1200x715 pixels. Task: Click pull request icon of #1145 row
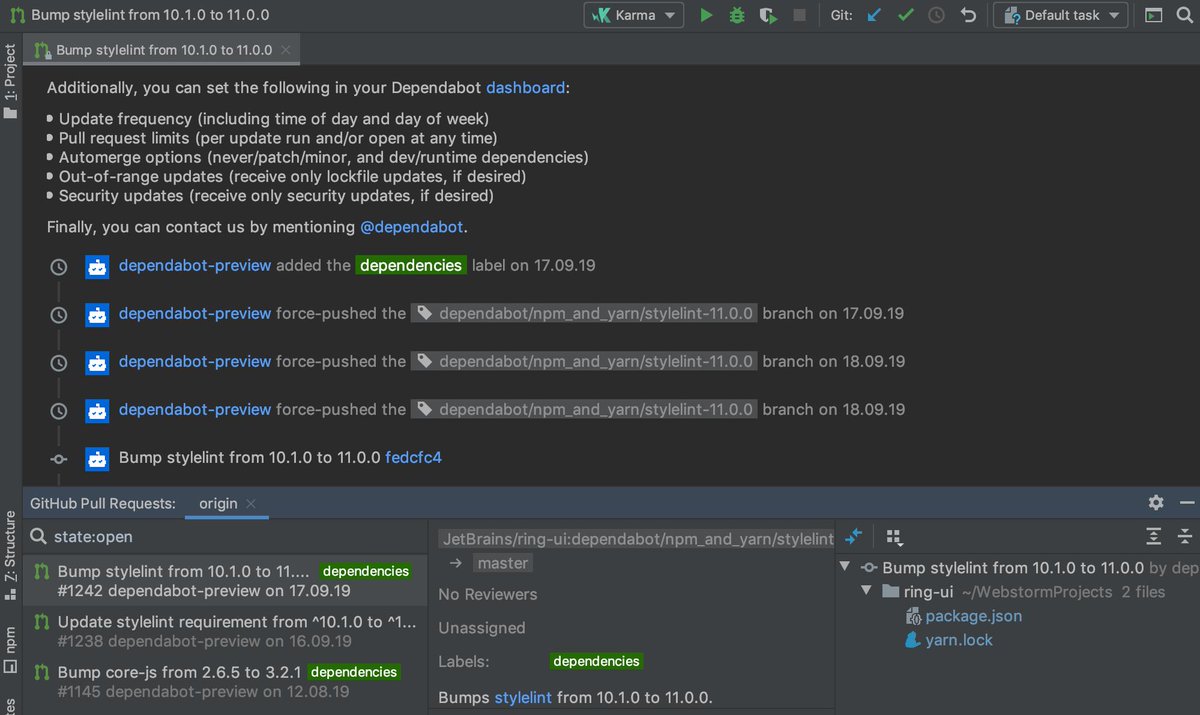click(41, 672)
